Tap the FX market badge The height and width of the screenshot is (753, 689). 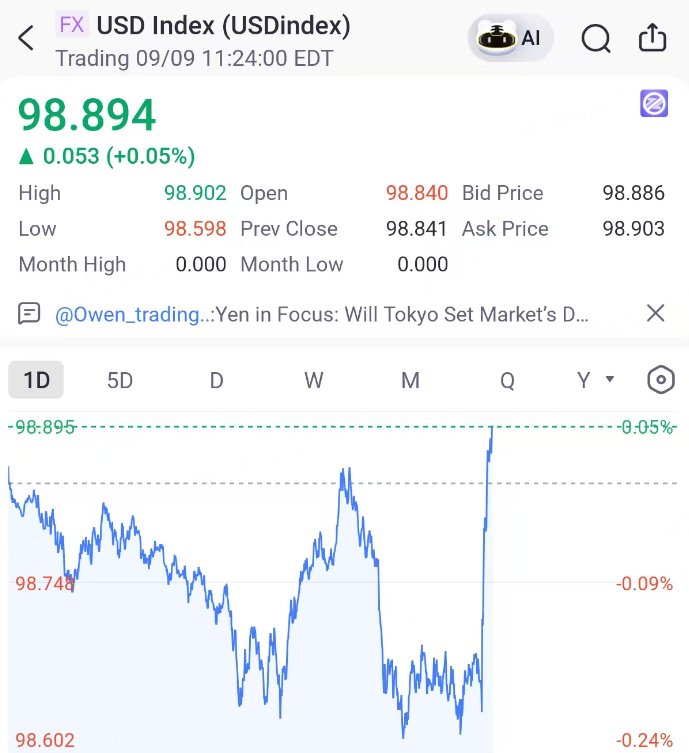(x=72, y=25)
